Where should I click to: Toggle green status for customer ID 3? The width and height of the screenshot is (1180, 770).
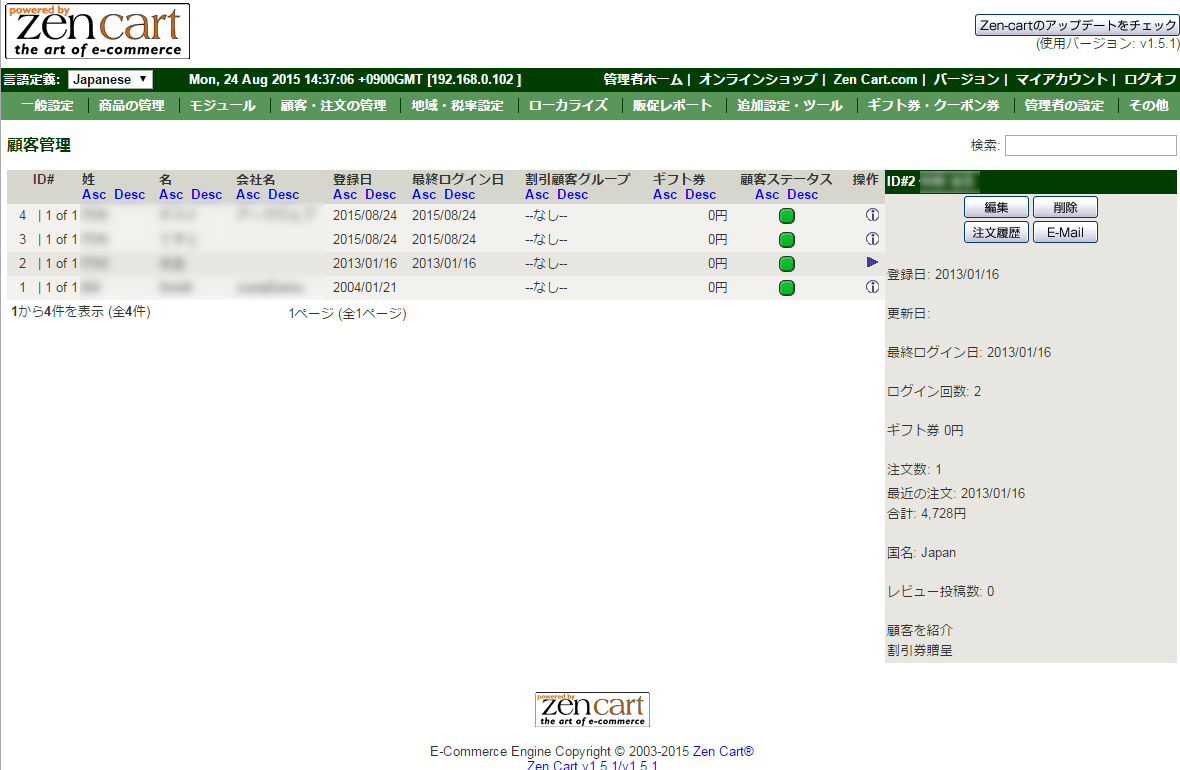[x=787, y=240]
